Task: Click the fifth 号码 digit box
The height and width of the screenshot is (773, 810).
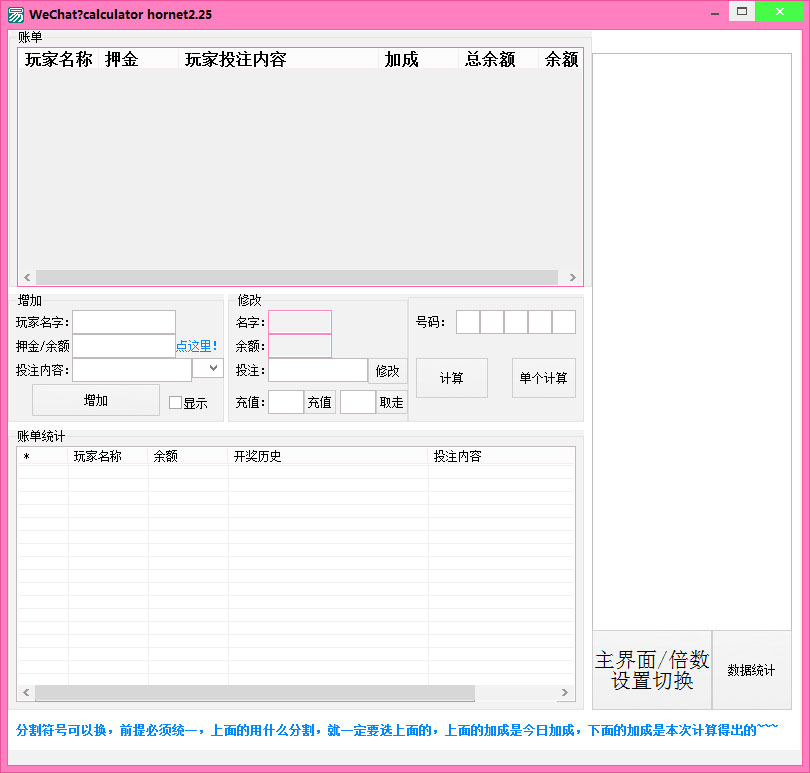Action: (x=564, y=322)
